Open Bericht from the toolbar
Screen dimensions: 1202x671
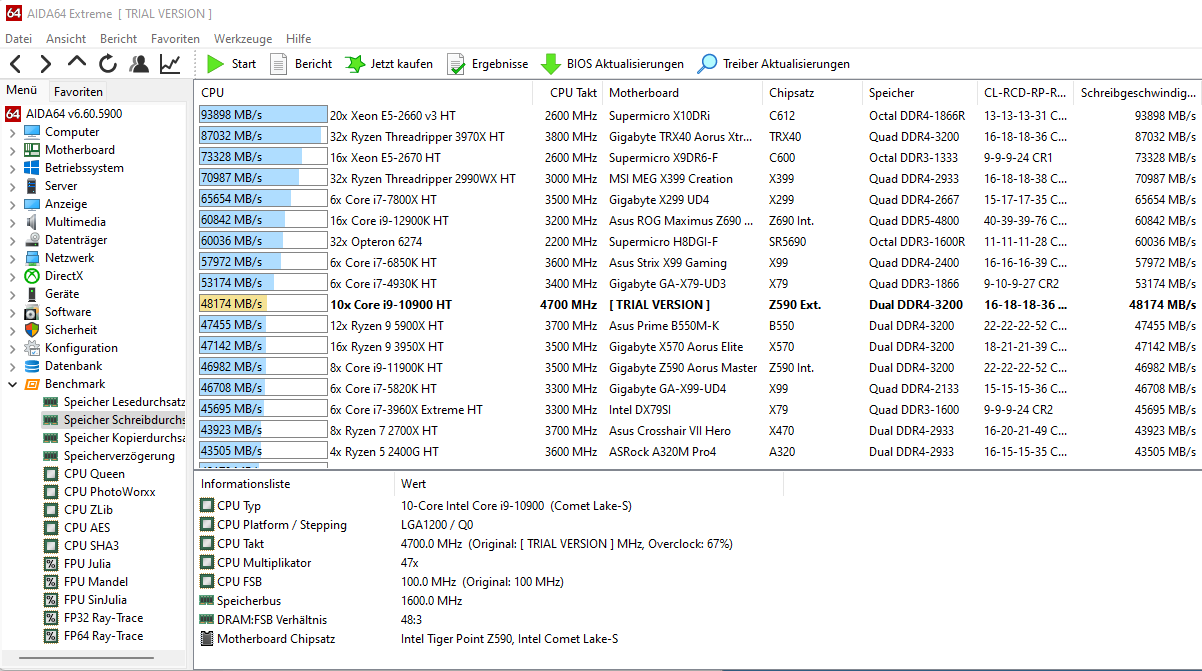pos(300,64)
